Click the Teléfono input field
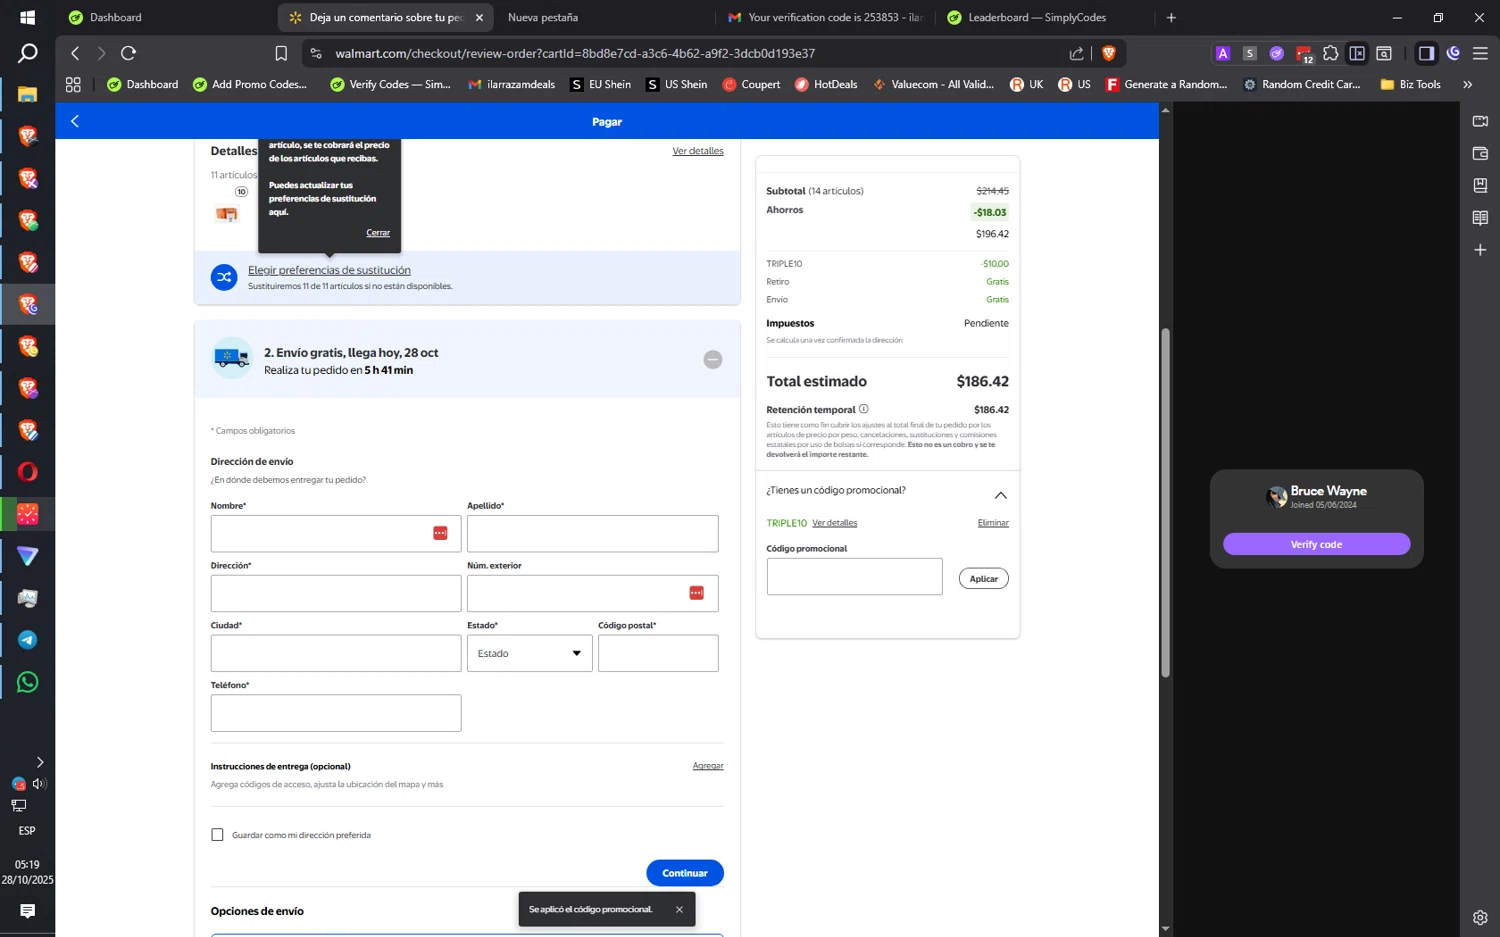The height and width of the screenshot is (937, 1500). [336, 713]
